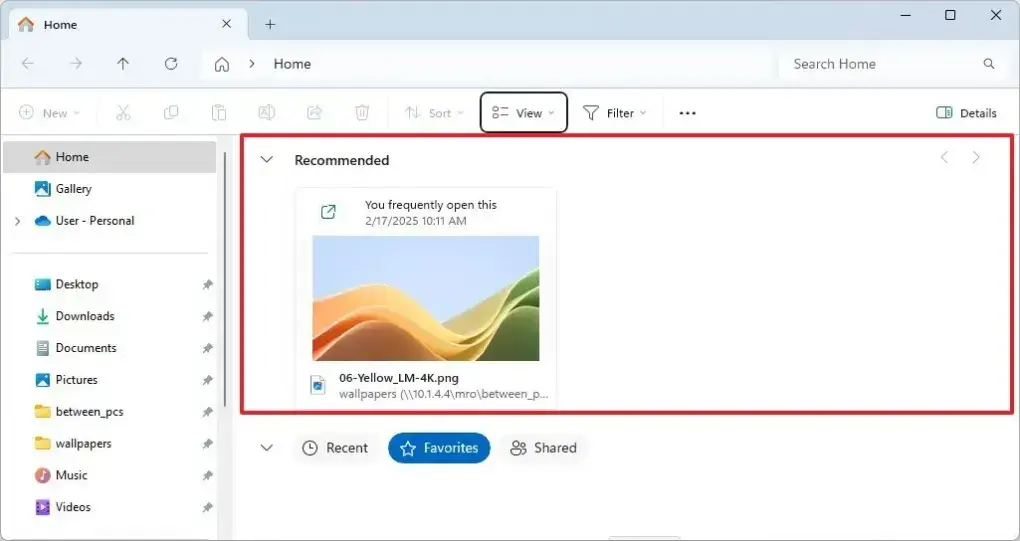Screen dimensions: 1020x541
Task: Click the next arrow in Recommended section
Action: (x=976, y=157)
